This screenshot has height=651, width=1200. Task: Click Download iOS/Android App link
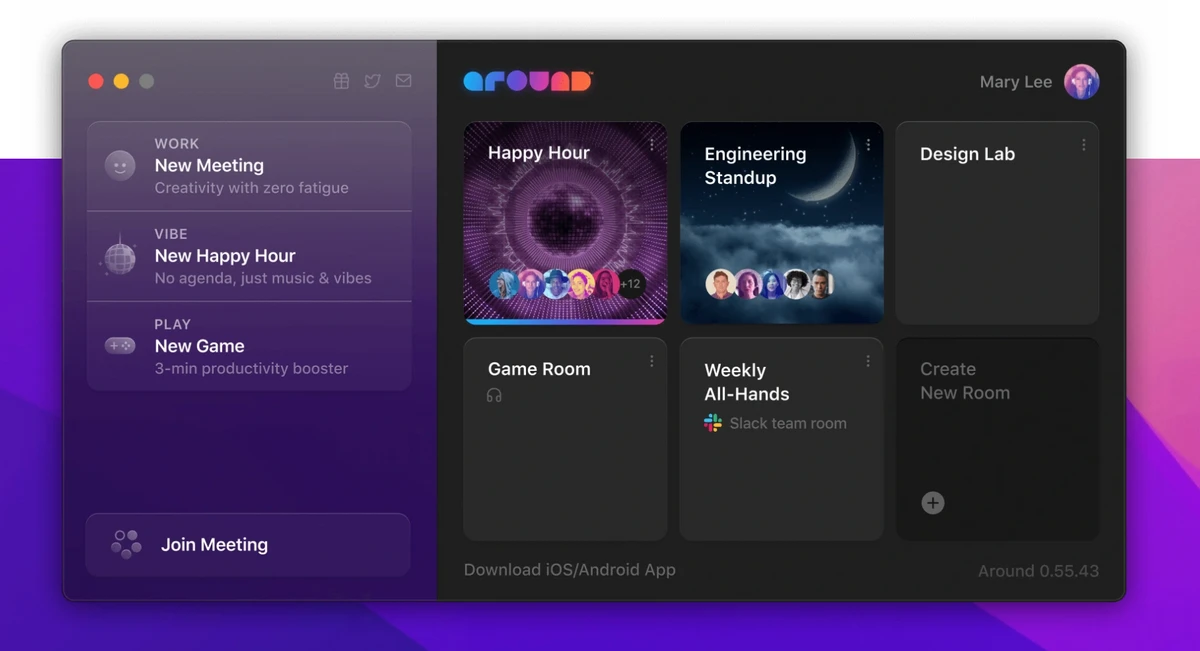pos(570,570)
